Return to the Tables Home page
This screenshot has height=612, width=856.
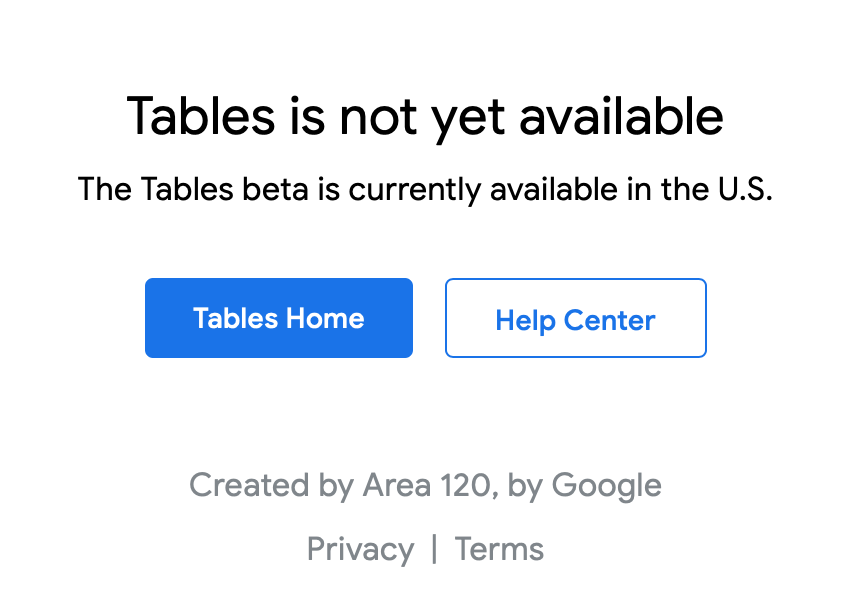pos(278,318)
